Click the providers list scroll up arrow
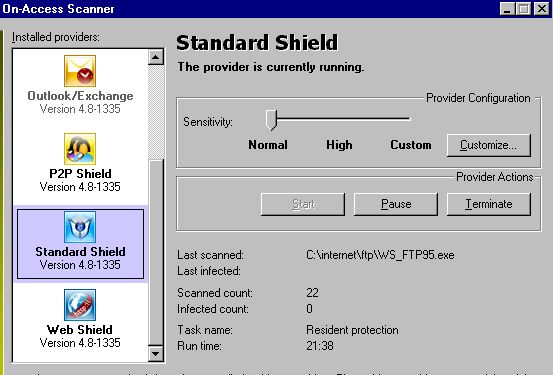The image size is (553, 375). click(156, 57)
